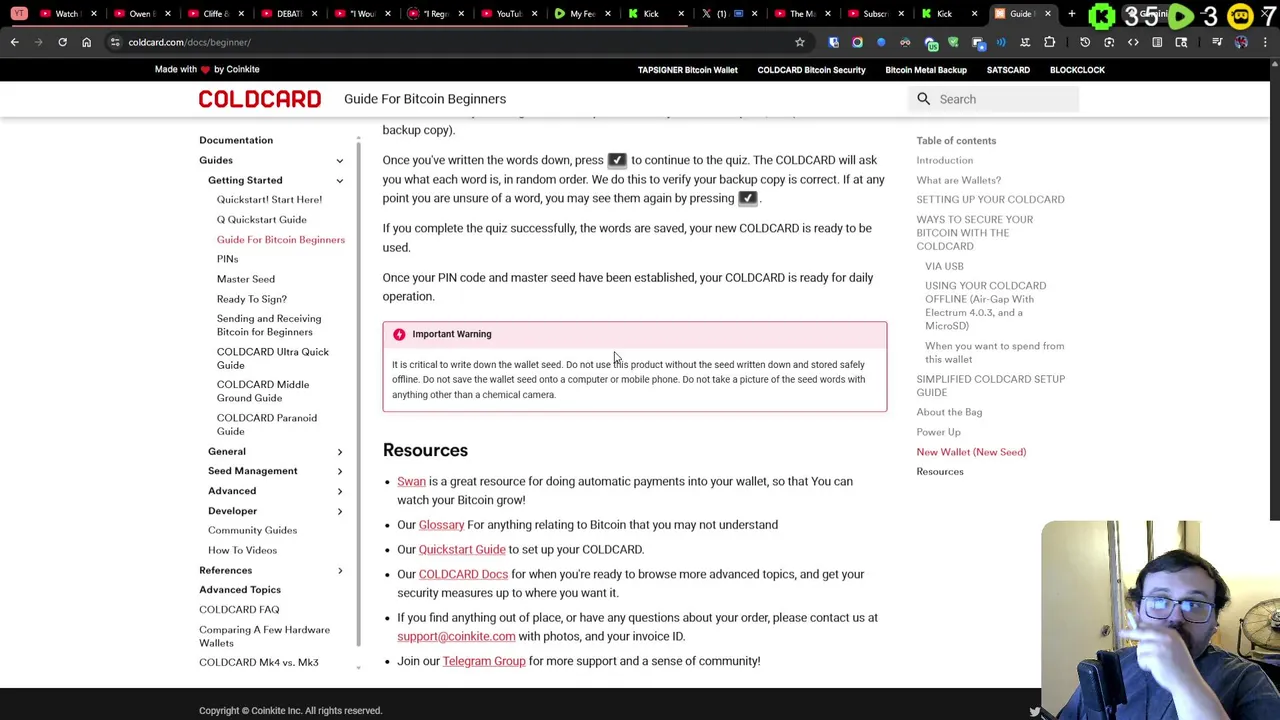Expand the General section arrow
The image size is (1280, 720).
[x=339, y=452]
